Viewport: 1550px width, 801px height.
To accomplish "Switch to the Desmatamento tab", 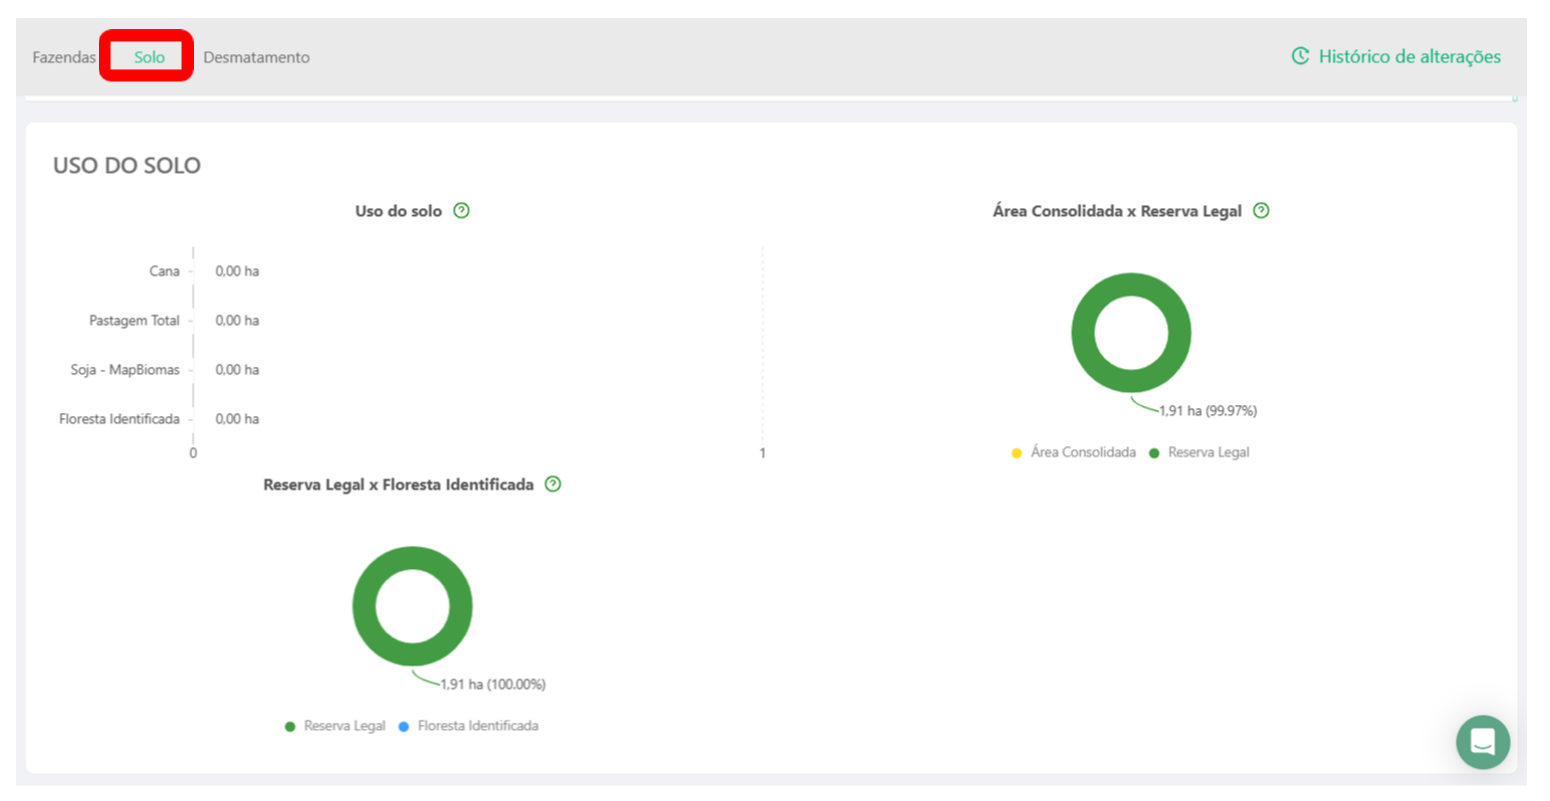I will coord(256,57).
